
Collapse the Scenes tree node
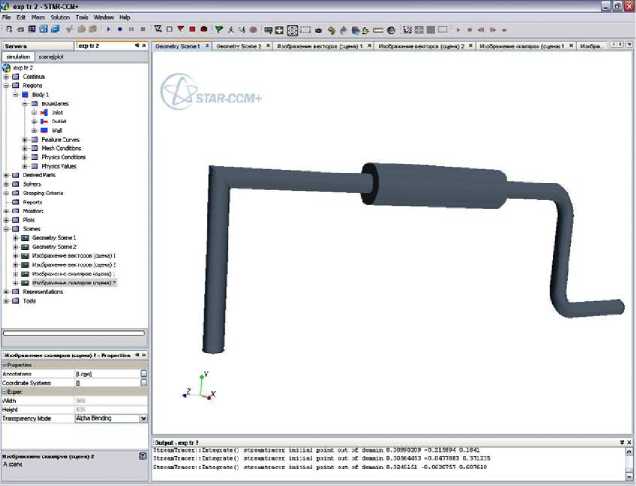tap(6, 229)
